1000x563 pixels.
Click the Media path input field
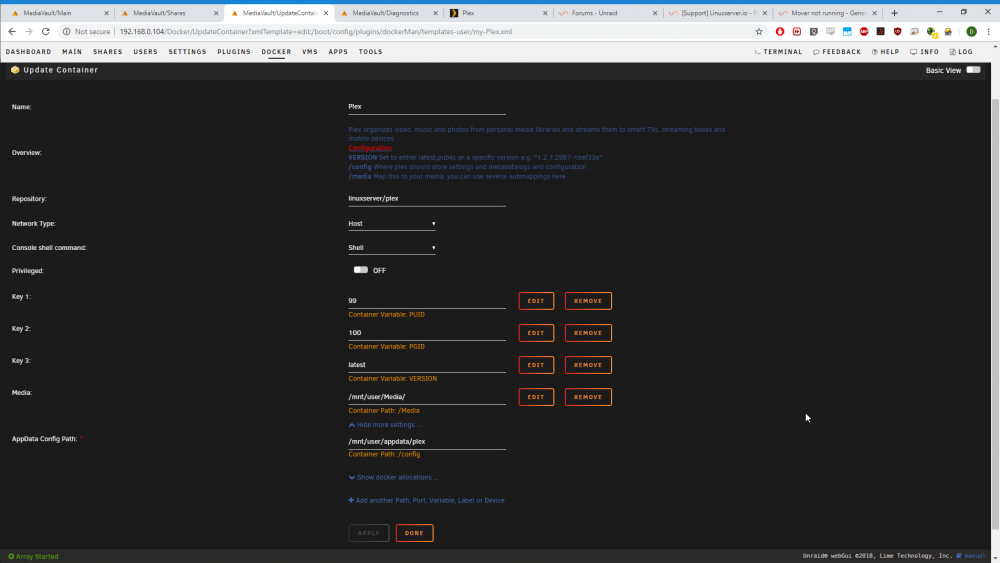tap(427, 397)
